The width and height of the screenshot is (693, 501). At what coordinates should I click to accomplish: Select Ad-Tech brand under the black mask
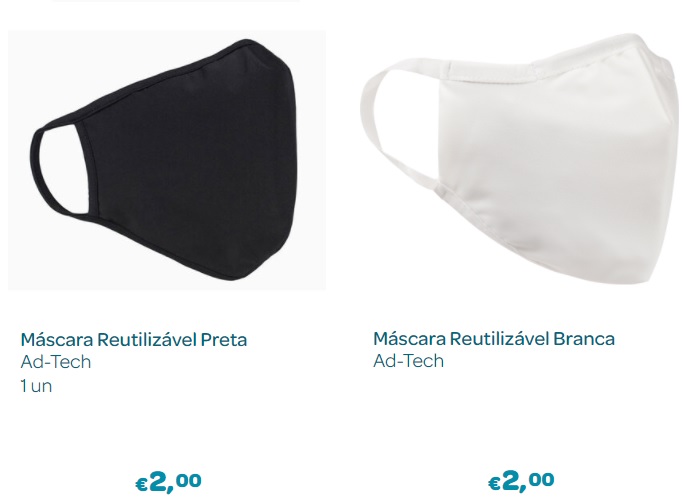[56, 362]
